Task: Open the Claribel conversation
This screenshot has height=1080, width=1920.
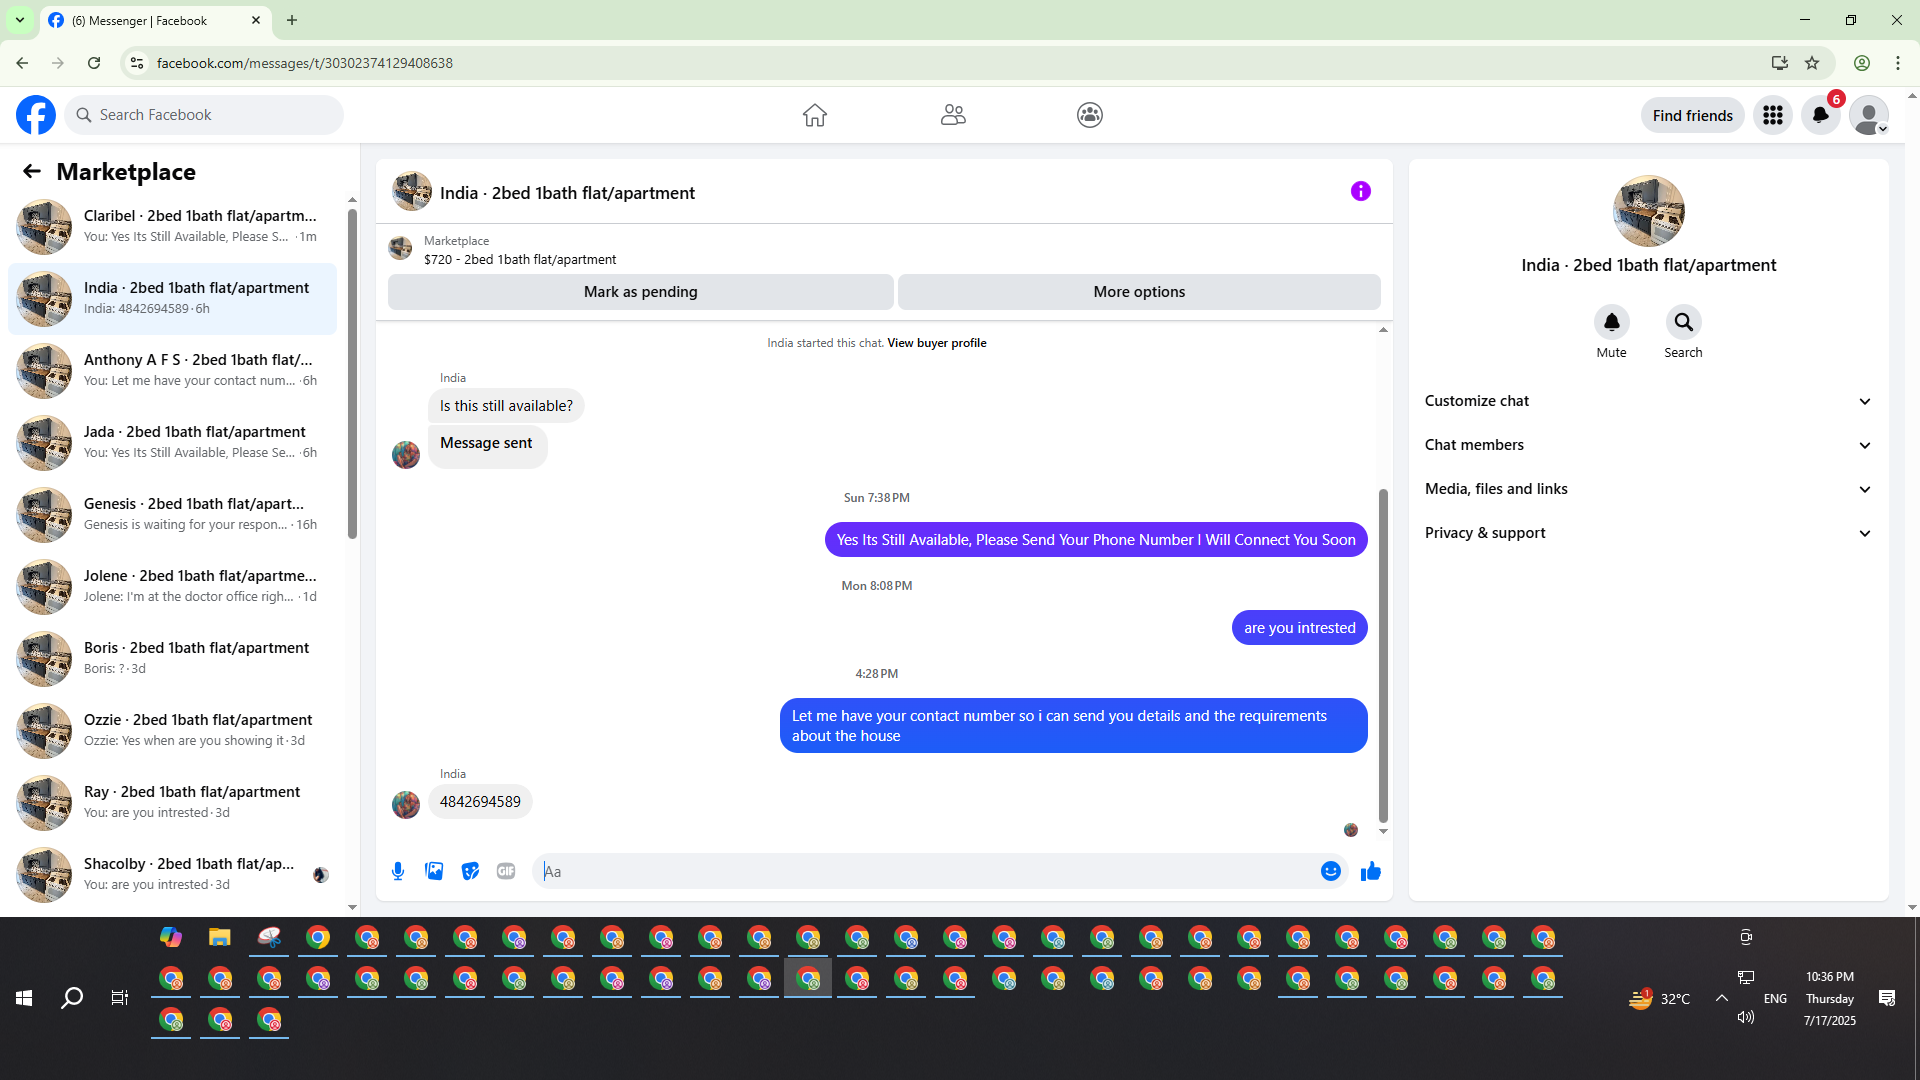Action: coord(172,227)
